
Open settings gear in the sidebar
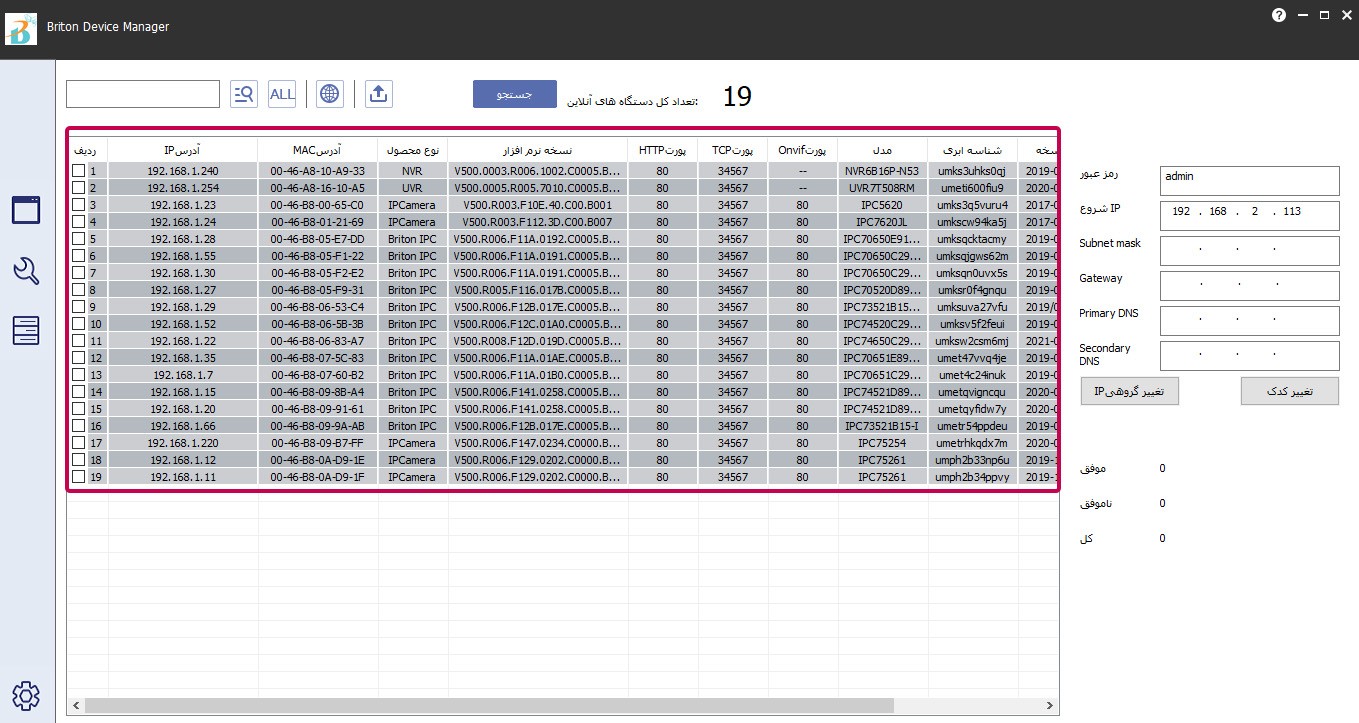26,695
